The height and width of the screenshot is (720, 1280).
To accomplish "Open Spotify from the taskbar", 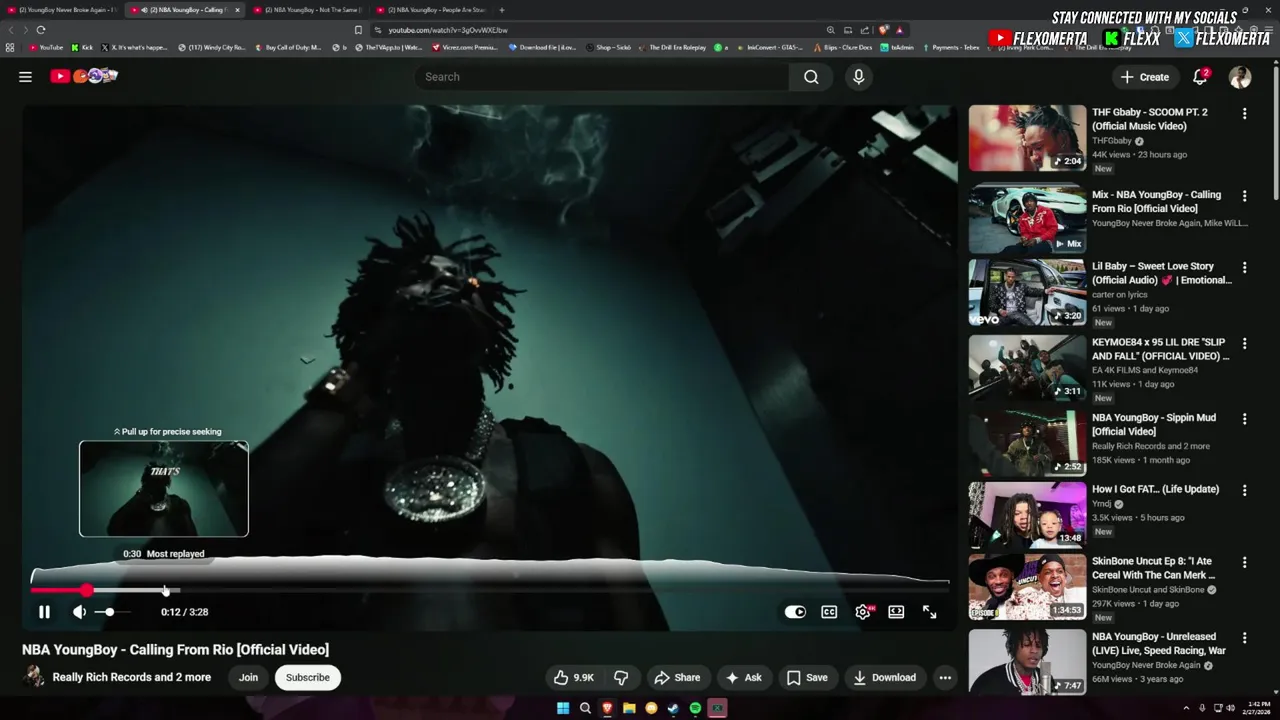I will 695,708.
